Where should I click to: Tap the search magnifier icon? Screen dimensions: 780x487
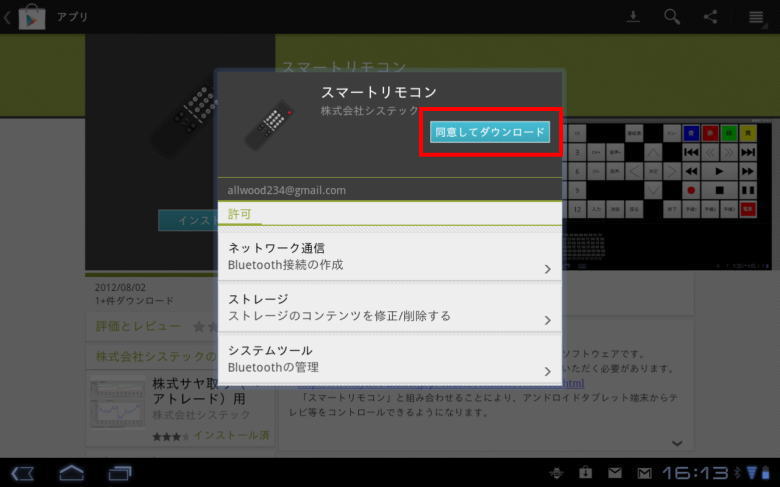pyautogui.click(x=672, y=17)
